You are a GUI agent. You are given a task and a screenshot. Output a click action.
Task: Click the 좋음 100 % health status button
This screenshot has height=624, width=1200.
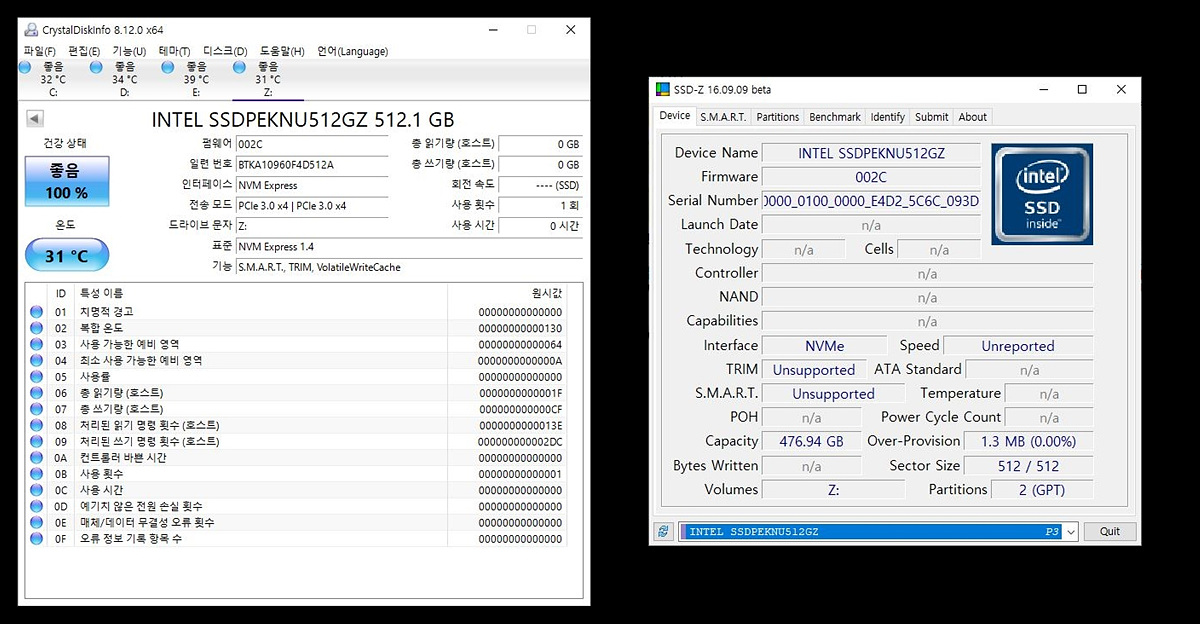coord(67,182)
